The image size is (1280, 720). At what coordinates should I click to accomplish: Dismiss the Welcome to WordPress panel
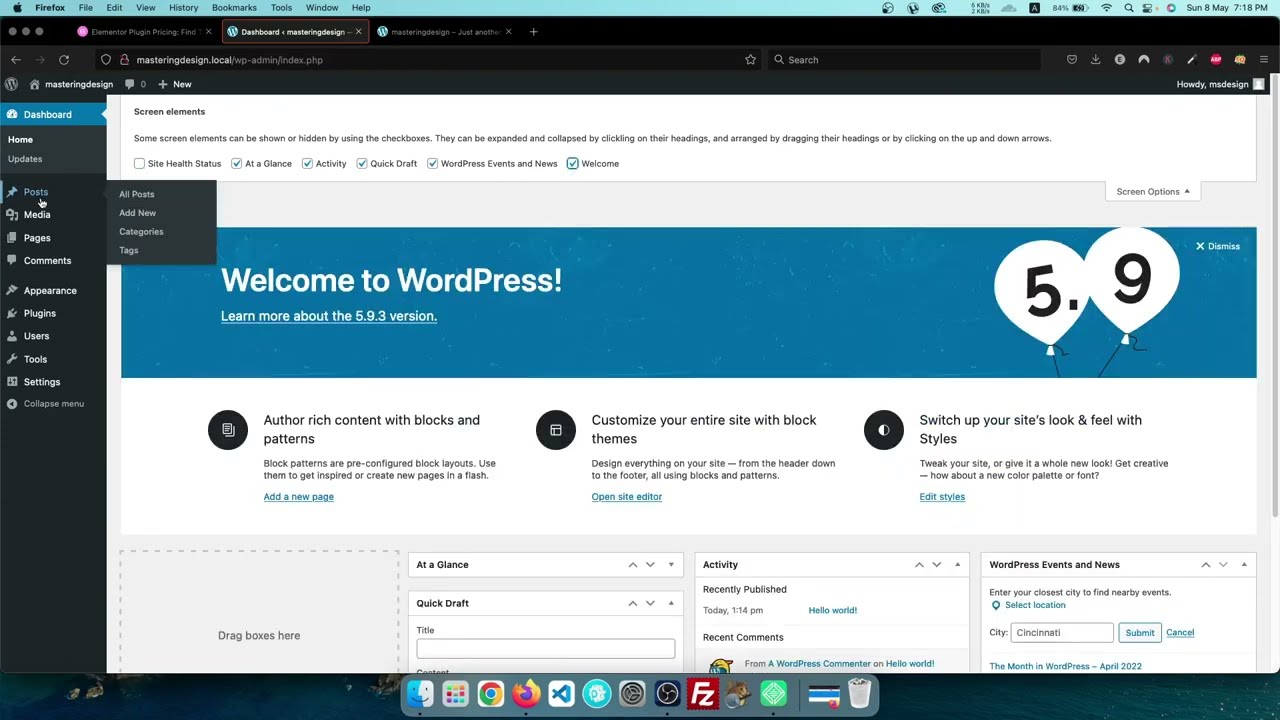click(x=1218, y=246)
